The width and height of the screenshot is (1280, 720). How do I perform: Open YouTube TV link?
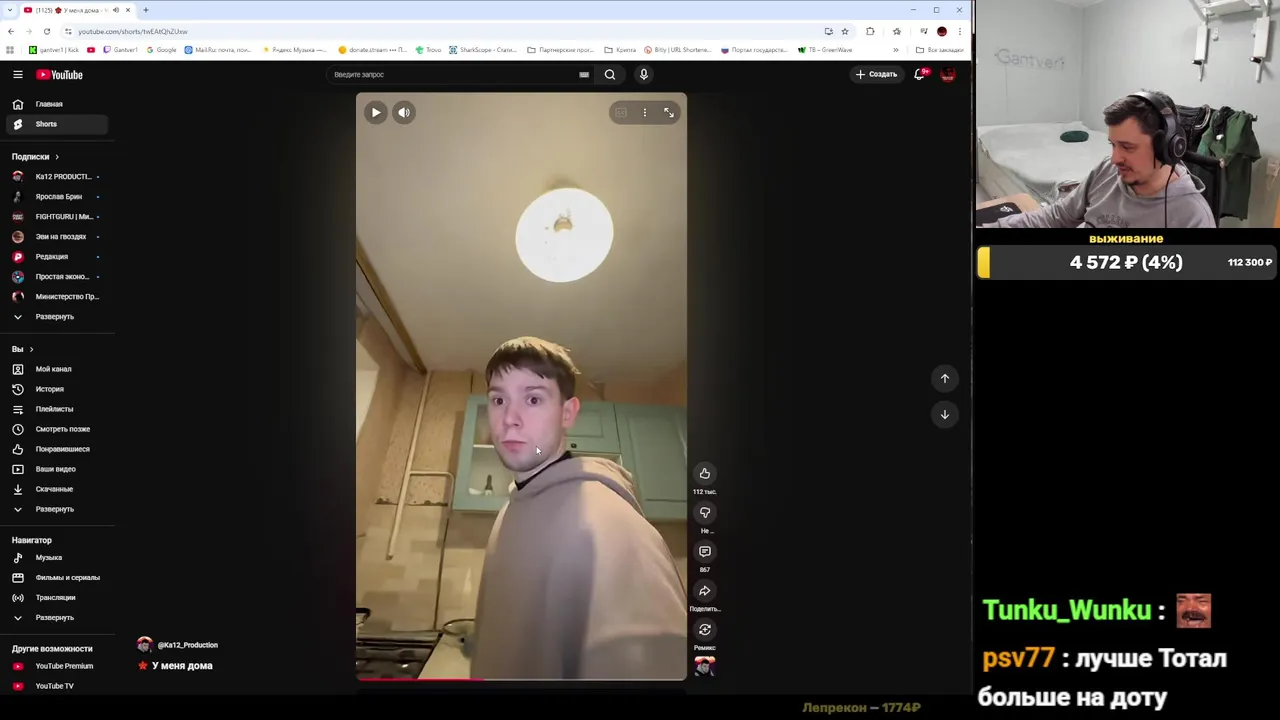click(56, 686)
